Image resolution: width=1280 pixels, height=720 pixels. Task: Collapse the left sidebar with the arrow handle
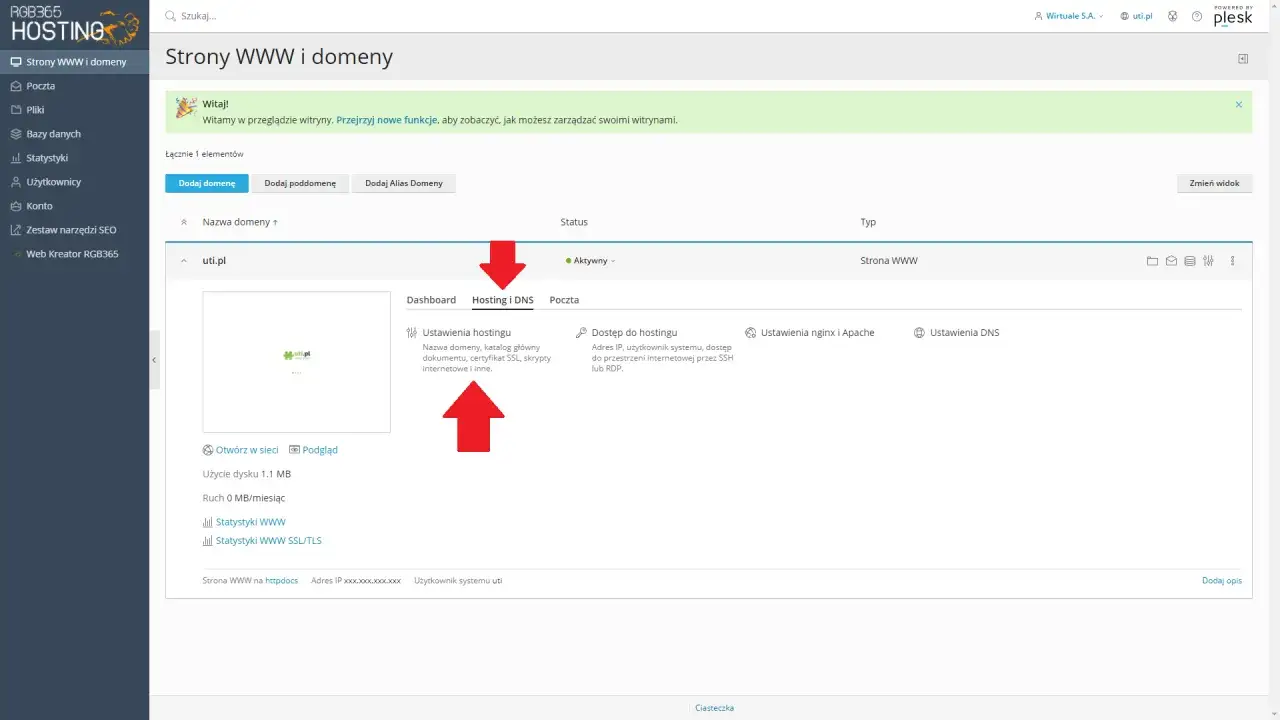pos(154,359)
